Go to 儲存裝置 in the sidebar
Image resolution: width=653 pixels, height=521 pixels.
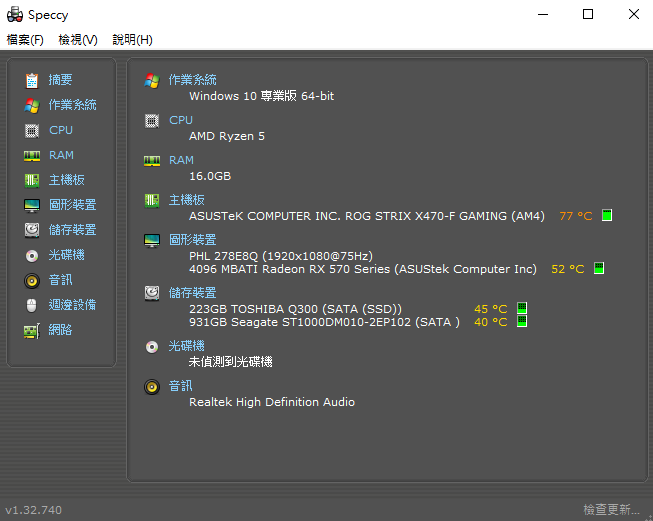click(72, 230)
